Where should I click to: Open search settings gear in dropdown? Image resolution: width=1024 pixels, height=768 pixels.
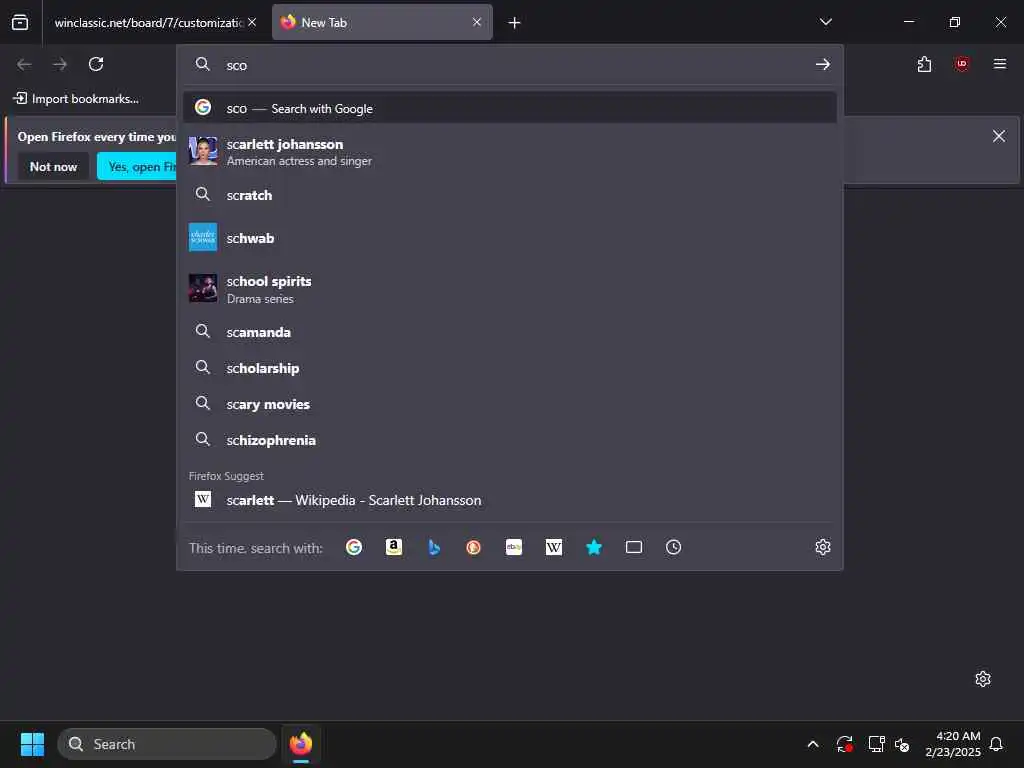[823, 547]
